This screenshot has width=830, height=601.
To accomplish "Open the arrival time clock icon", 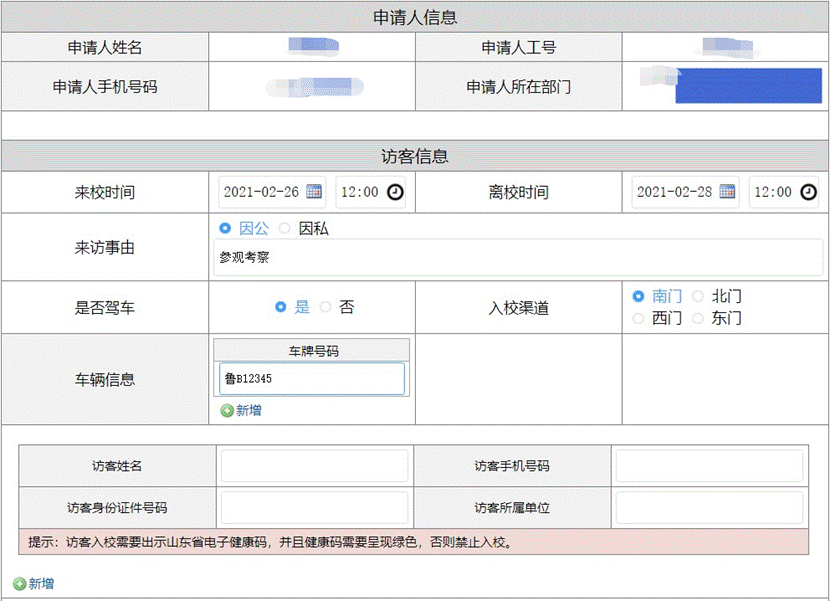I will (x=395, y=192).
